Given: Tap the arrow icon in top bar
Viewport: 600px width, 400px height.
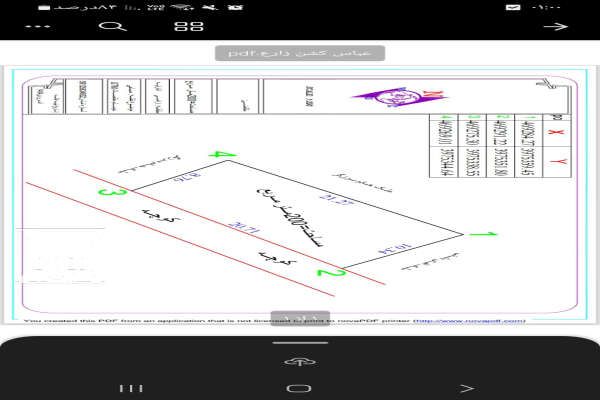Looking at the screenshot, I should (x=556, y=26).
